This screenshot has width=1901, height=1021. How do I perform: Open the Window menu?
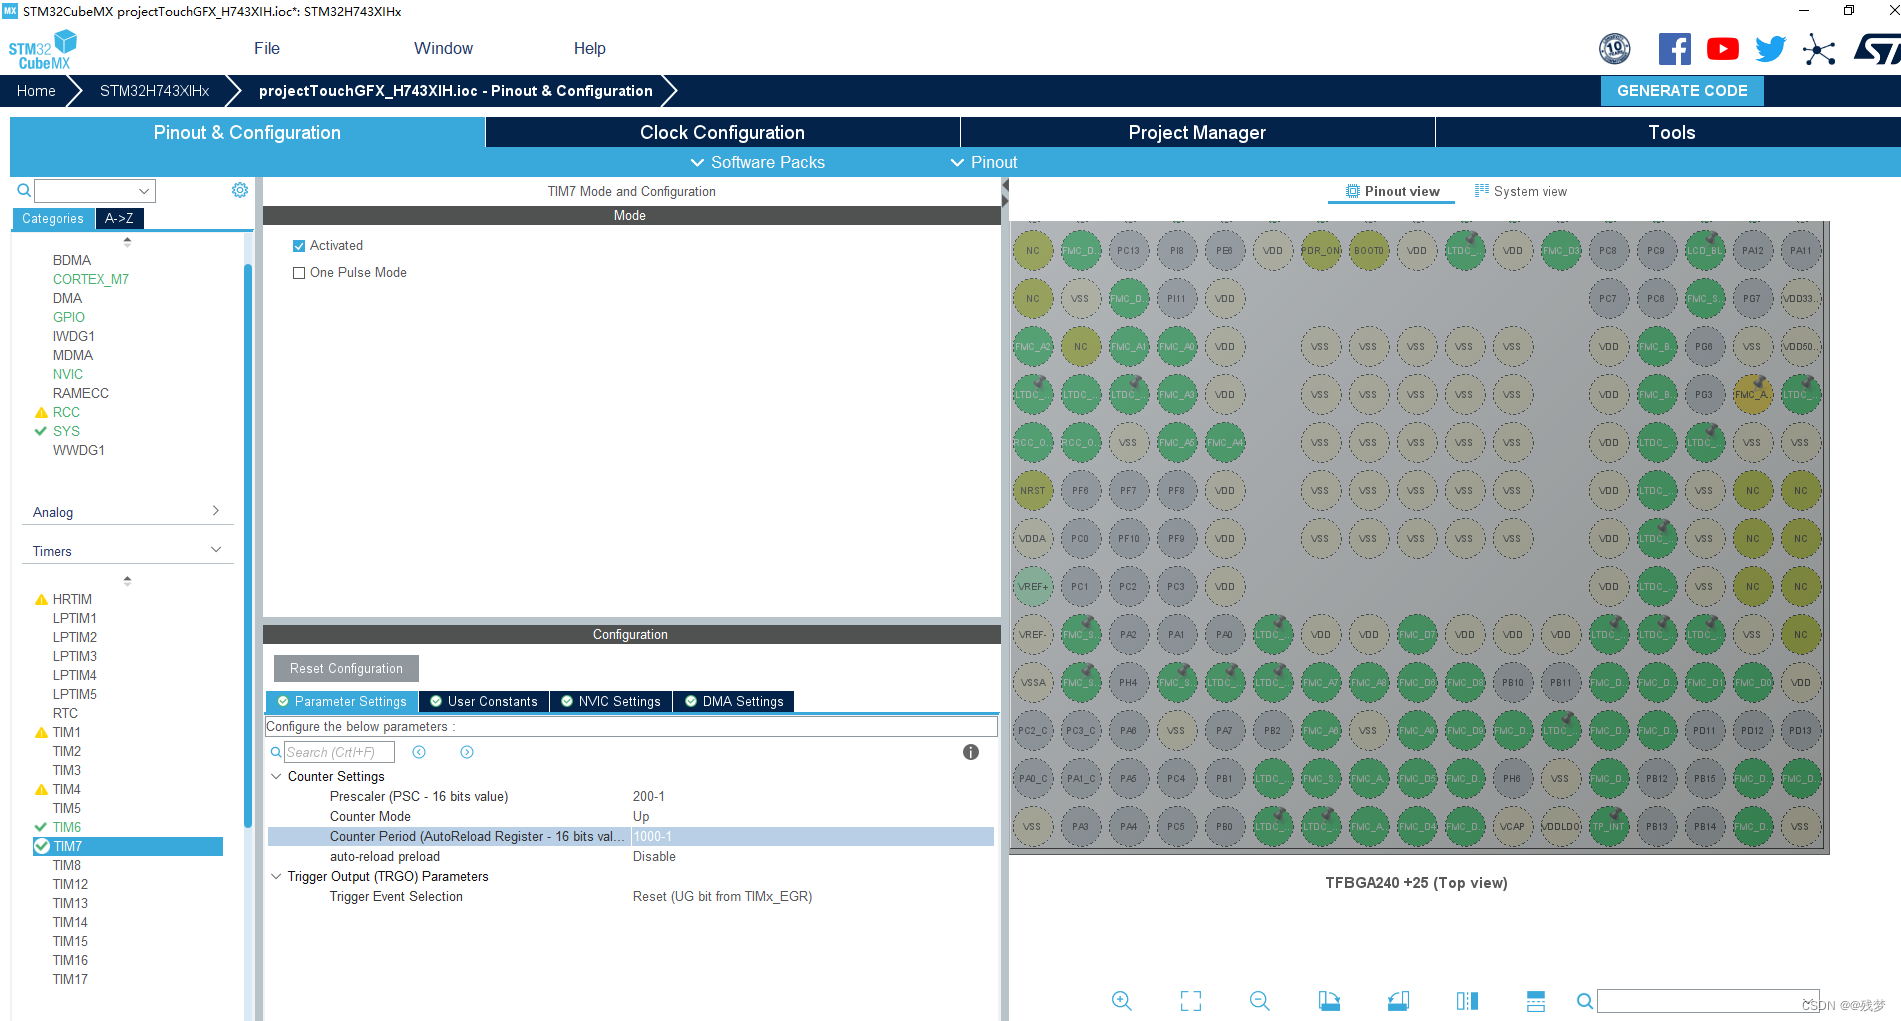coord(443,48)
